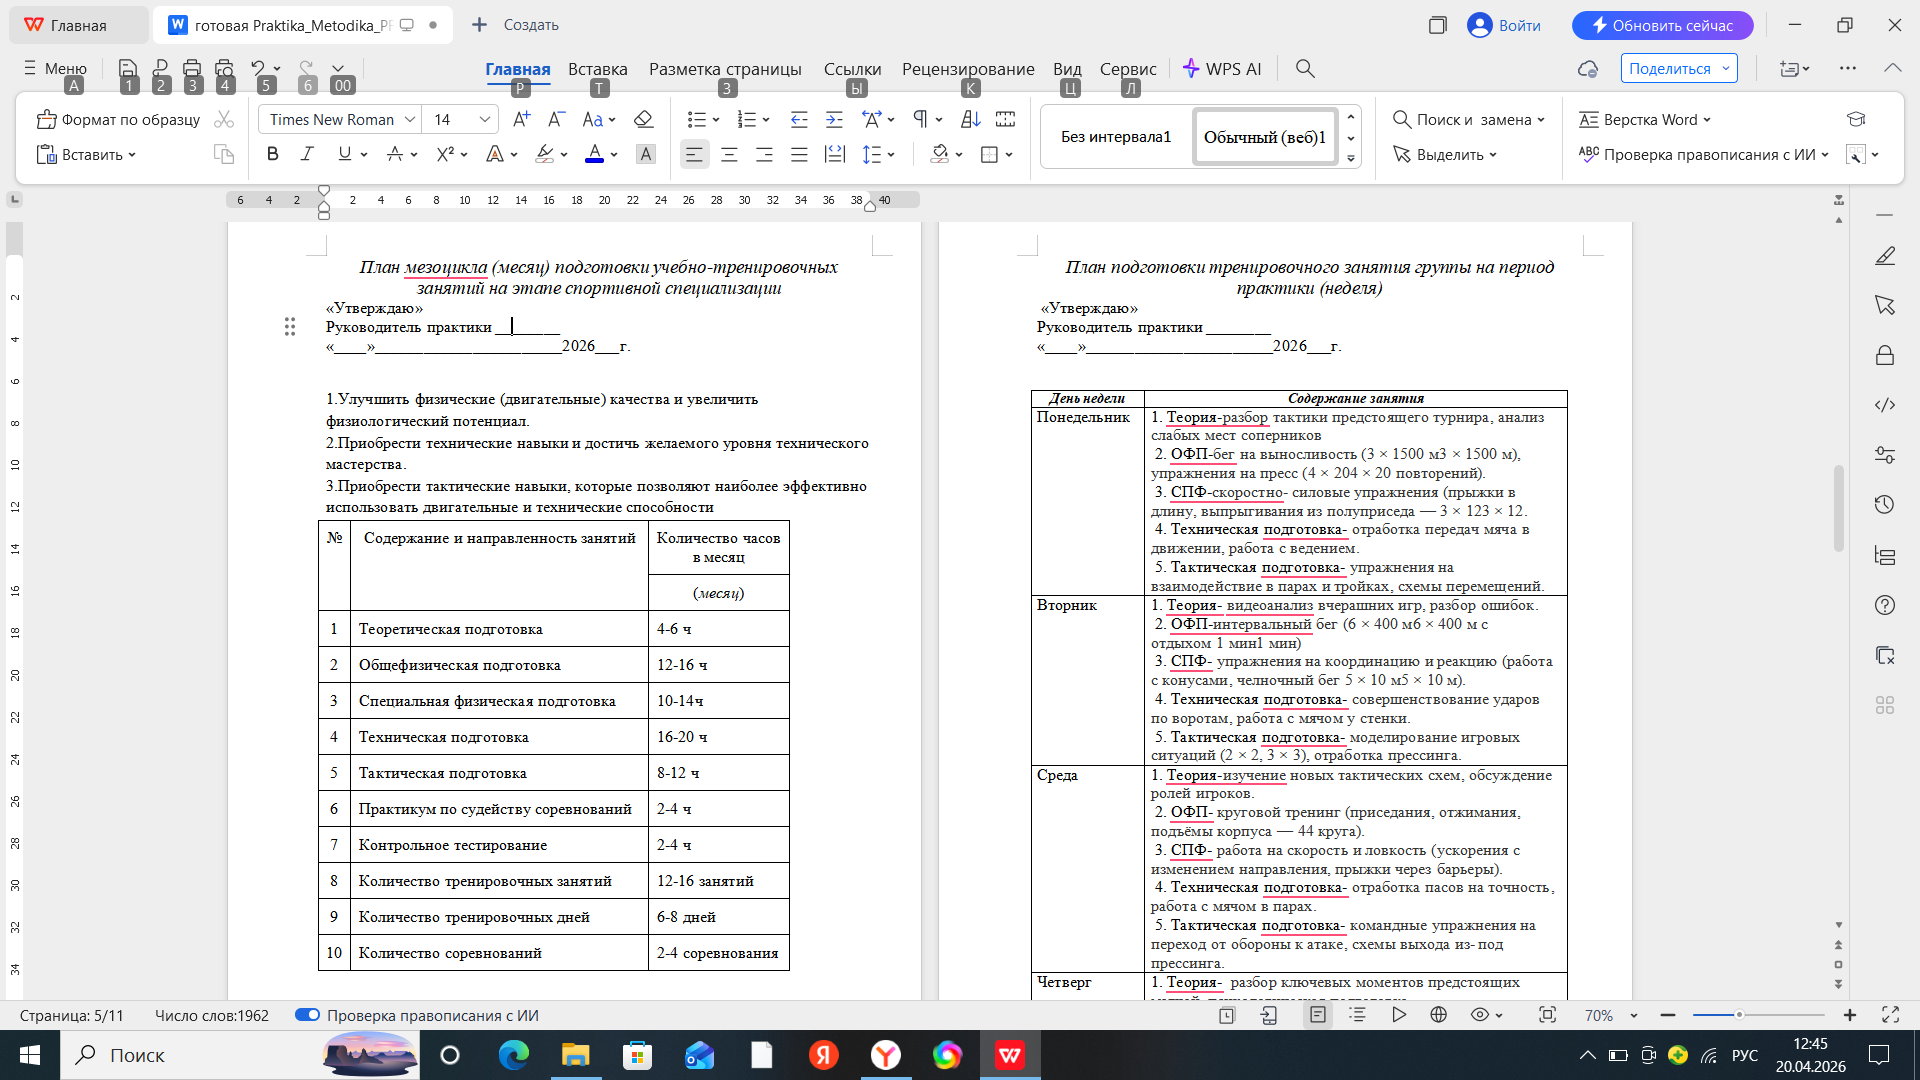Toggle eye protection view mode in the status bar
Image resolution: width=1920 pixels, height=1080 pixels.
click(1480, 1015)
